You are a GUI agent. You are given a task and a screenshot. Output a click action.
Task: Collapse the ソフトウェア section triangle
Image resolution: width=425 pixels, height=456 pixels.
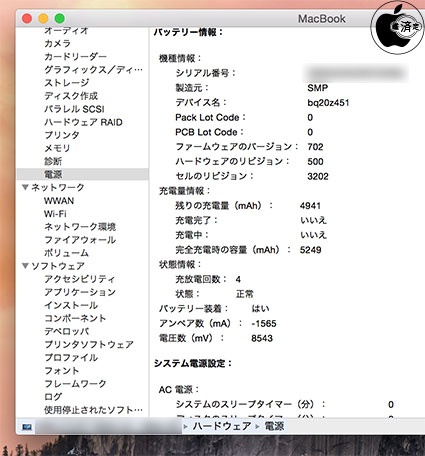25,266
